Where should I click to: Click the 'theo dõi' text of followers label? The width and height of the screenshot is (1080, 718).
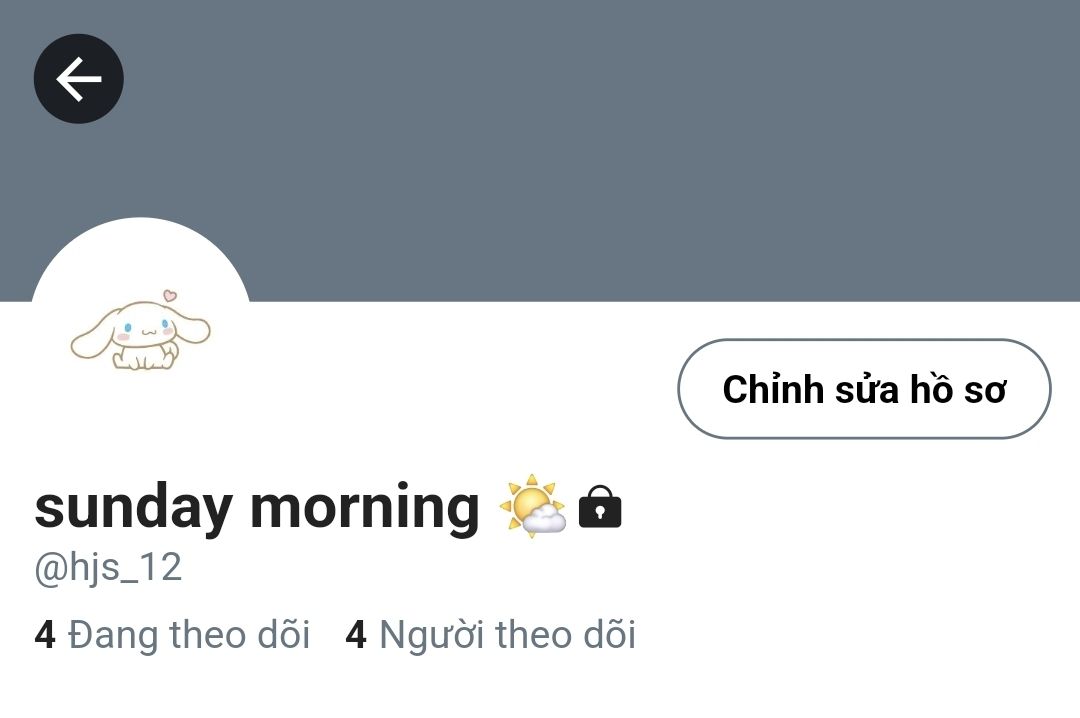[565, 634]
